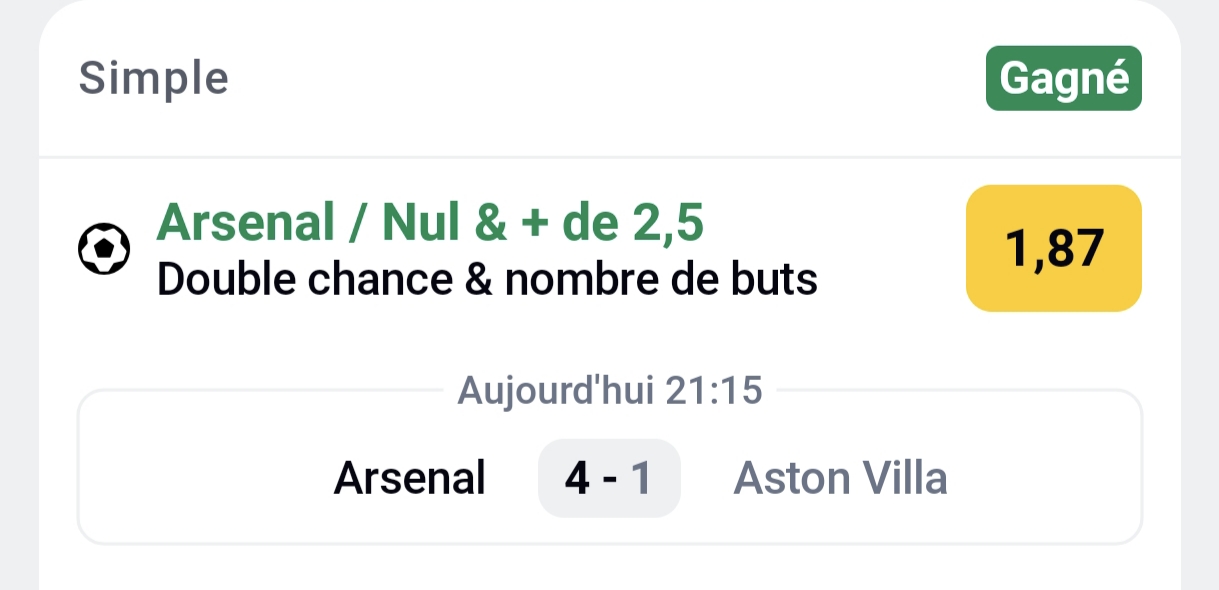Click the yellow 1,87 odds button
The height and width of the screenshot is (590, 1219).
(x=1053, y=249)
